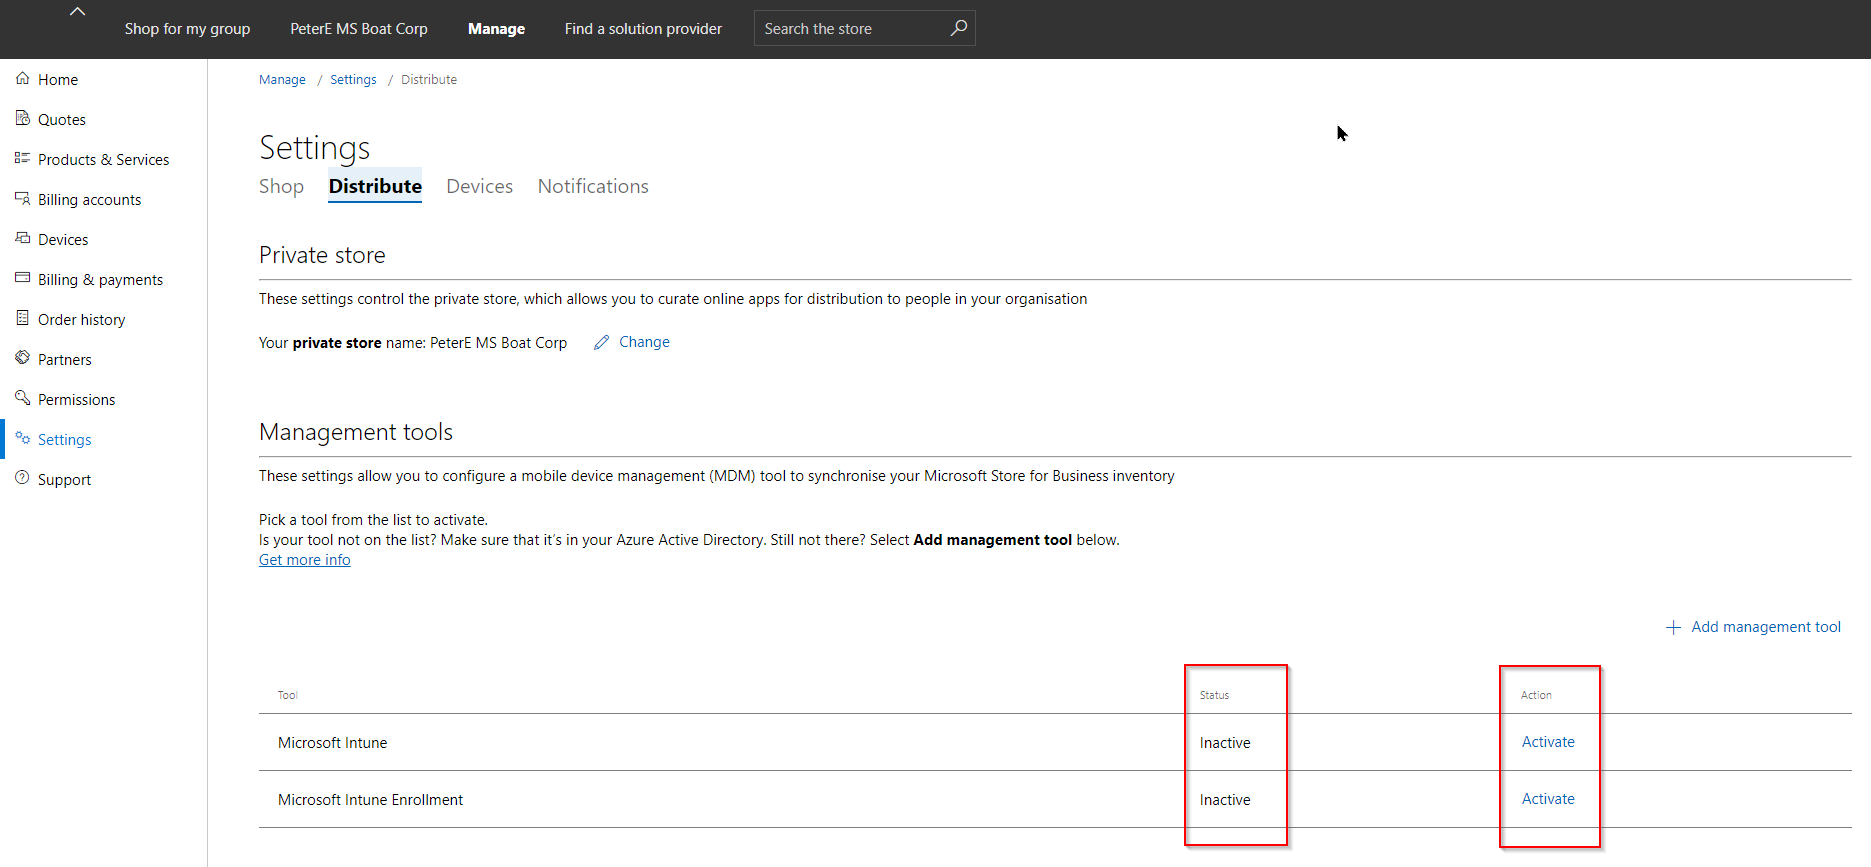Open Settings in the sidebar
Viewport: 1871px width, 867px height.
tap(65, 440)
